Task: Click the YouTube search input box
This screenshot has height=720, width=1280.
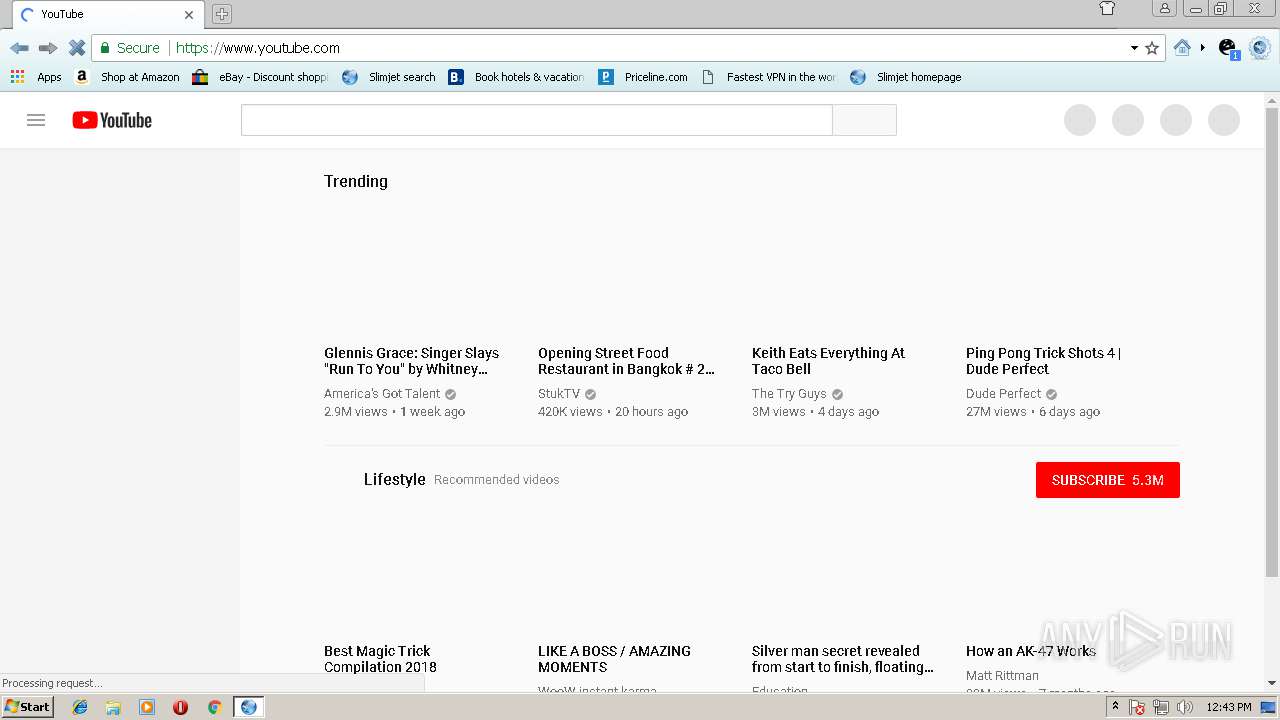Action: click(x=536, y=120)
